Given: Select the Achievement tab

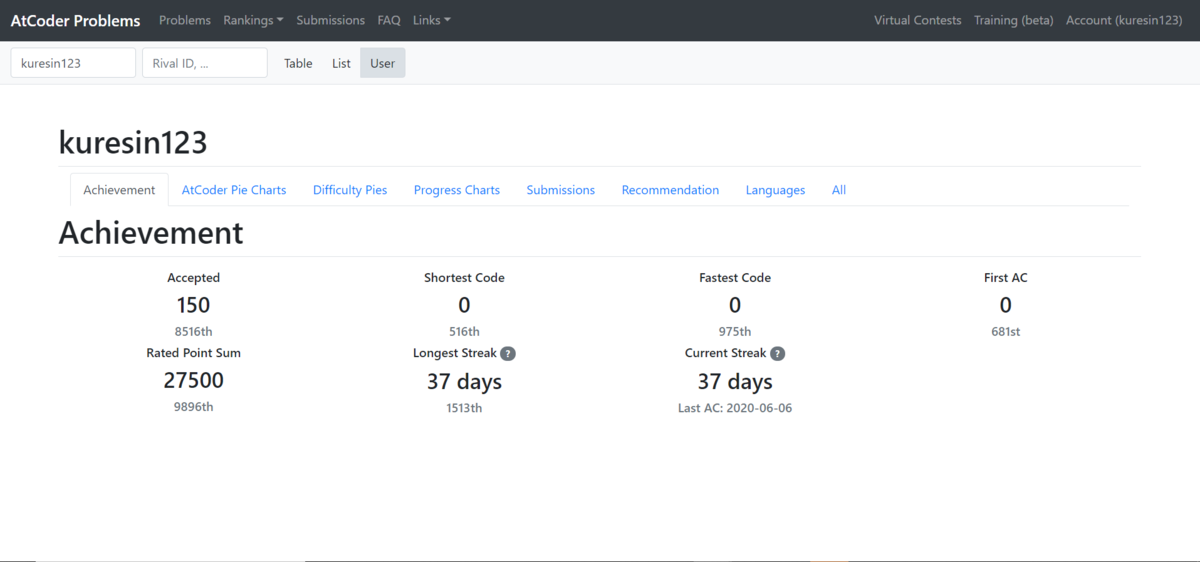Looking at the screenshot, I should (x=119, y=190).
